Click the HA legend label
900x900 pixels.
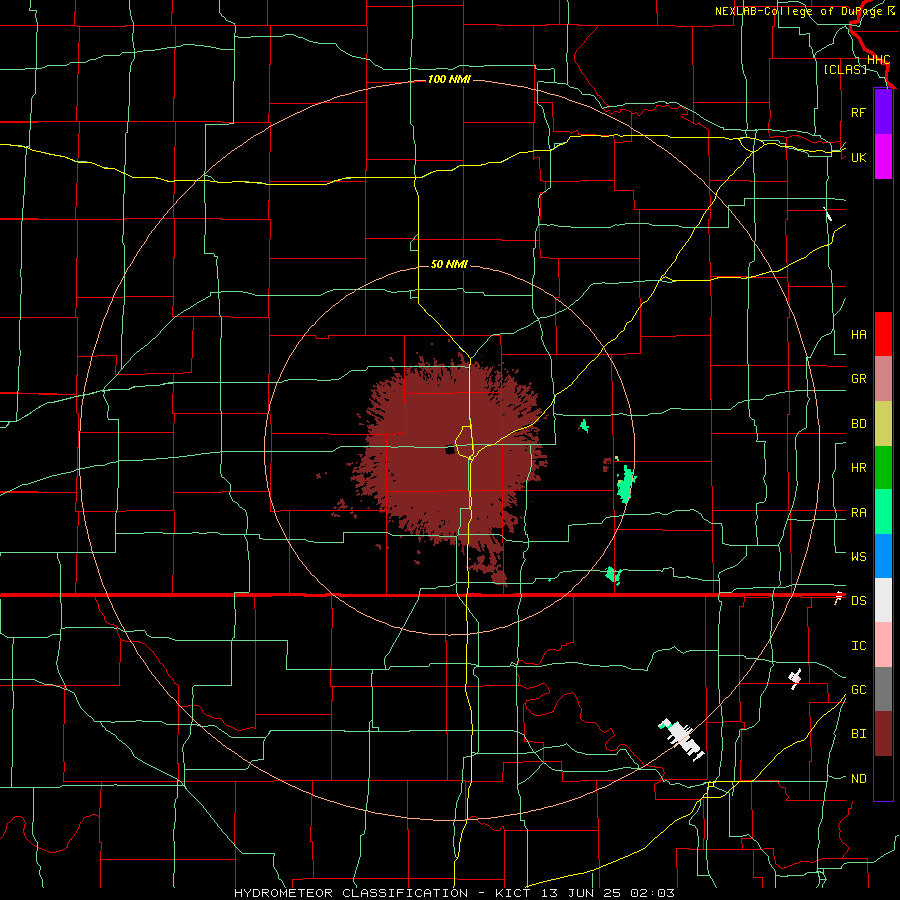click(858, 334)
